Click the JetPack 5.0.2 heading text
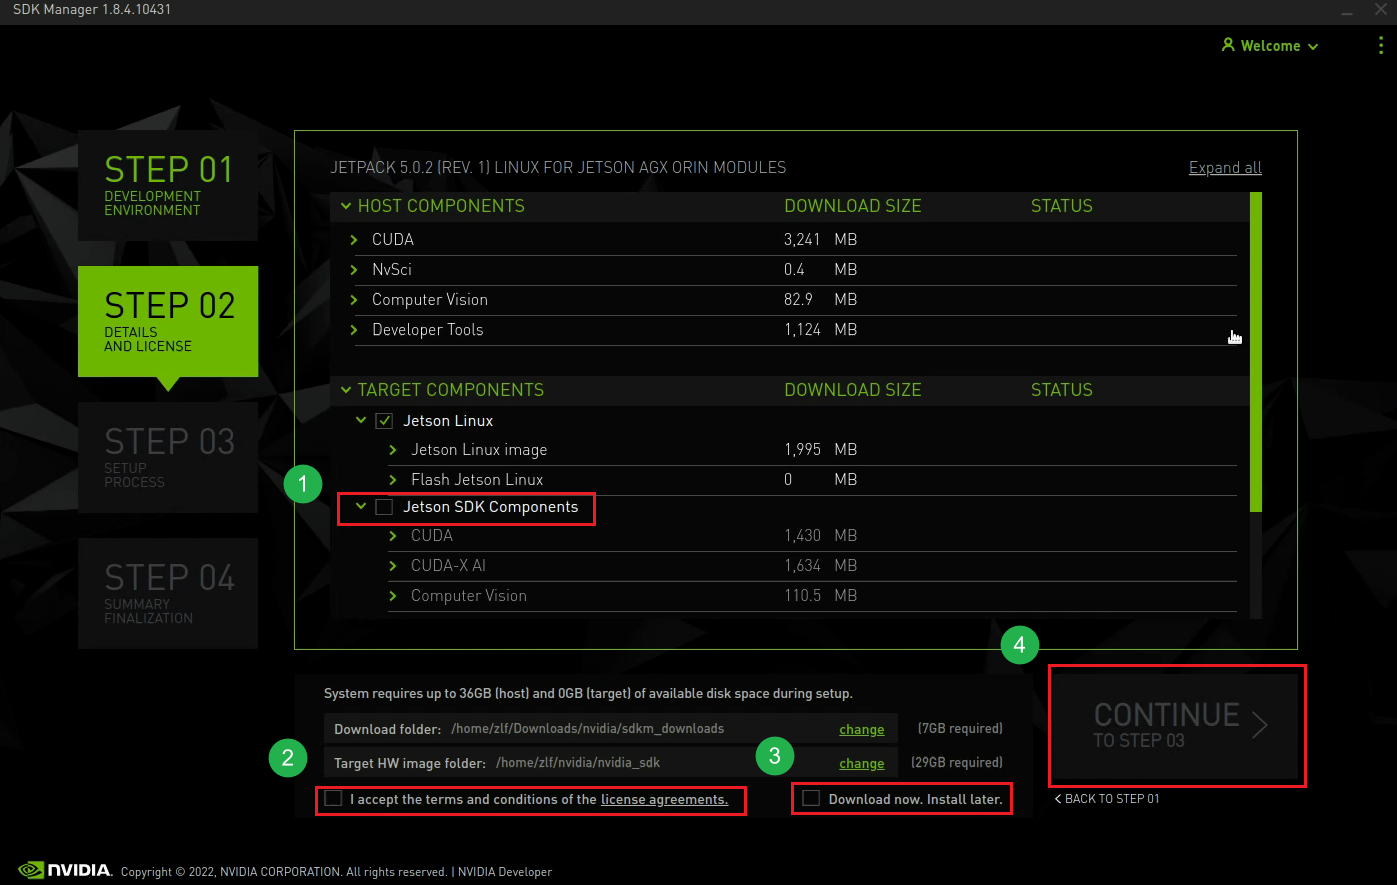This screenshot has width=1397, height=885. (x=558, y=168)
